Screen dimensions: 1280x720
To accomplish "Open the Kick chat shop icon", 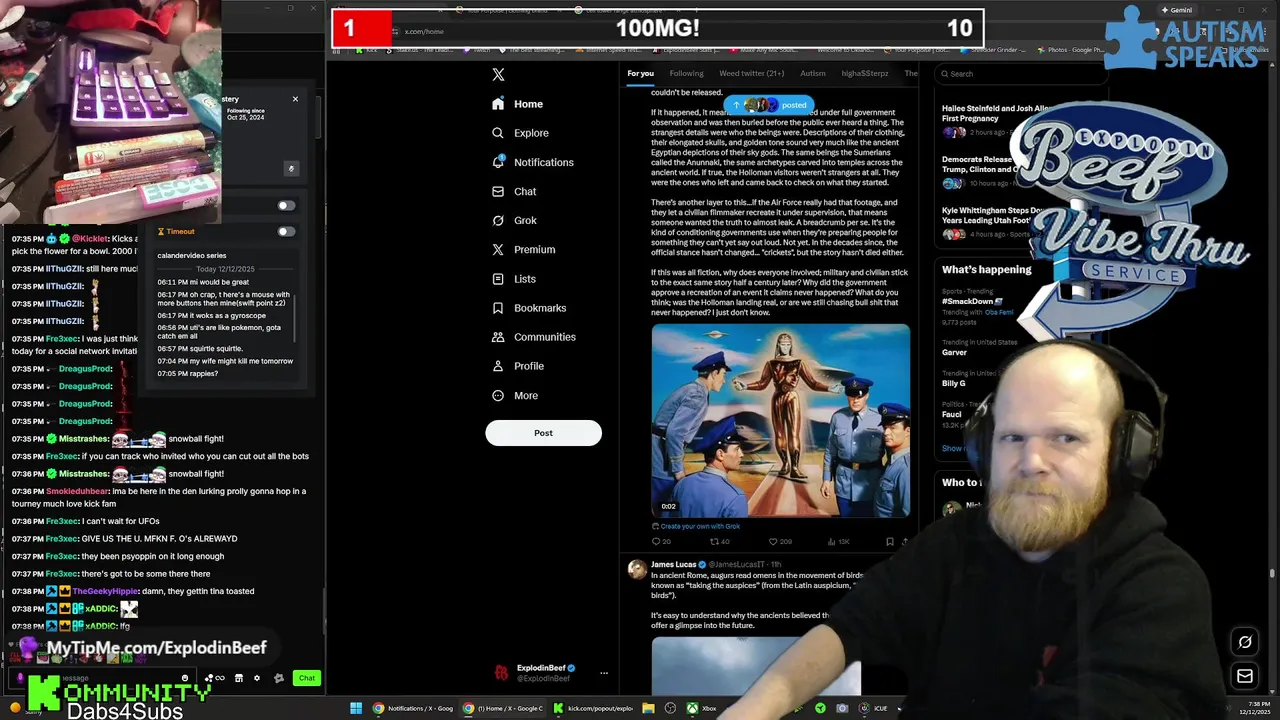I will pyautogui.click(x=238, y=678).
